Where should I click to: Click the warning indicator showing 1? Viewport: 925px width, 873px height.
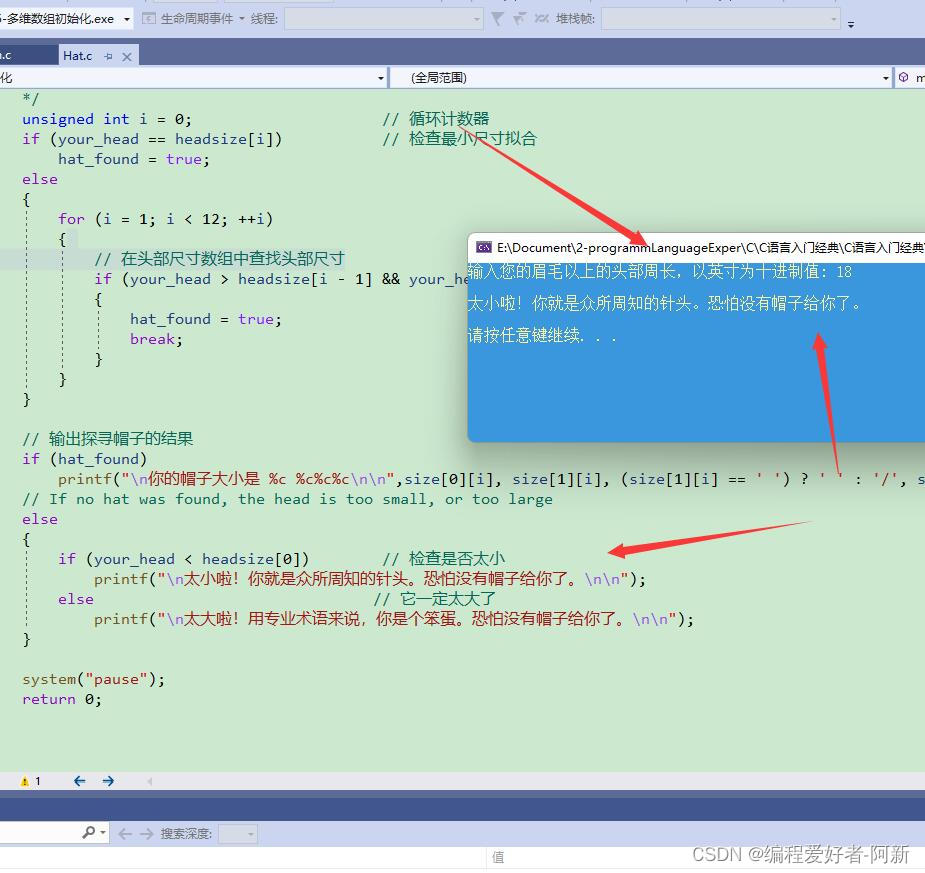[x=30, y=781]
